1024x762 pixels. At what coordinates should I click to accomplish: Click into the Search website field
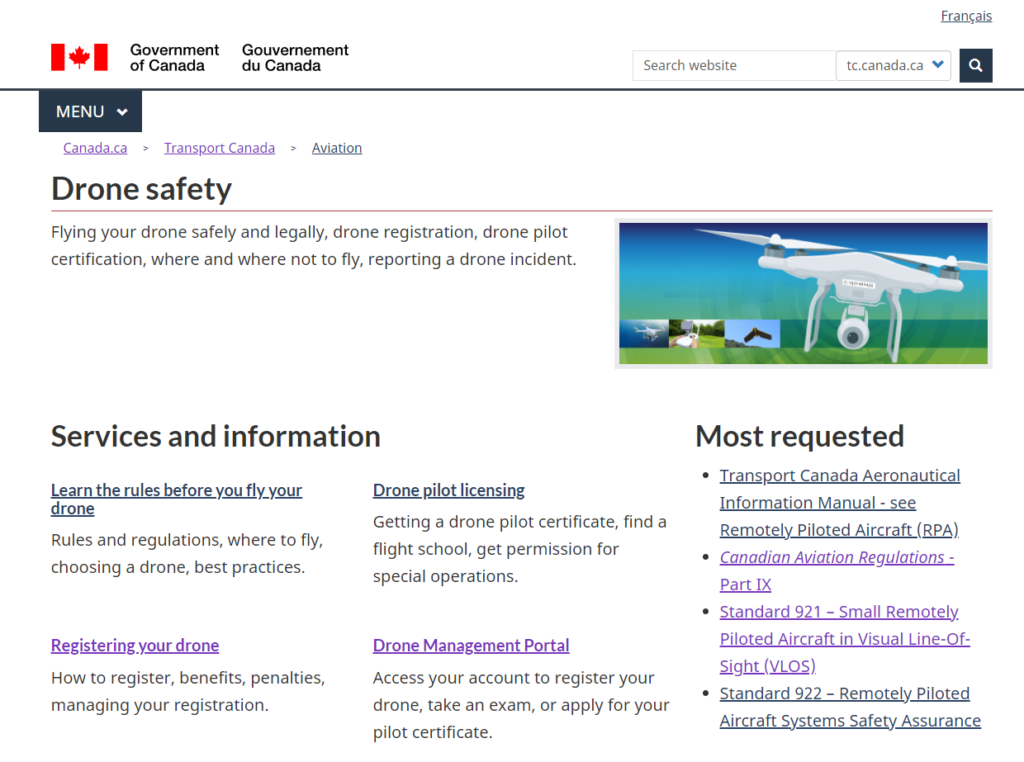734,65
